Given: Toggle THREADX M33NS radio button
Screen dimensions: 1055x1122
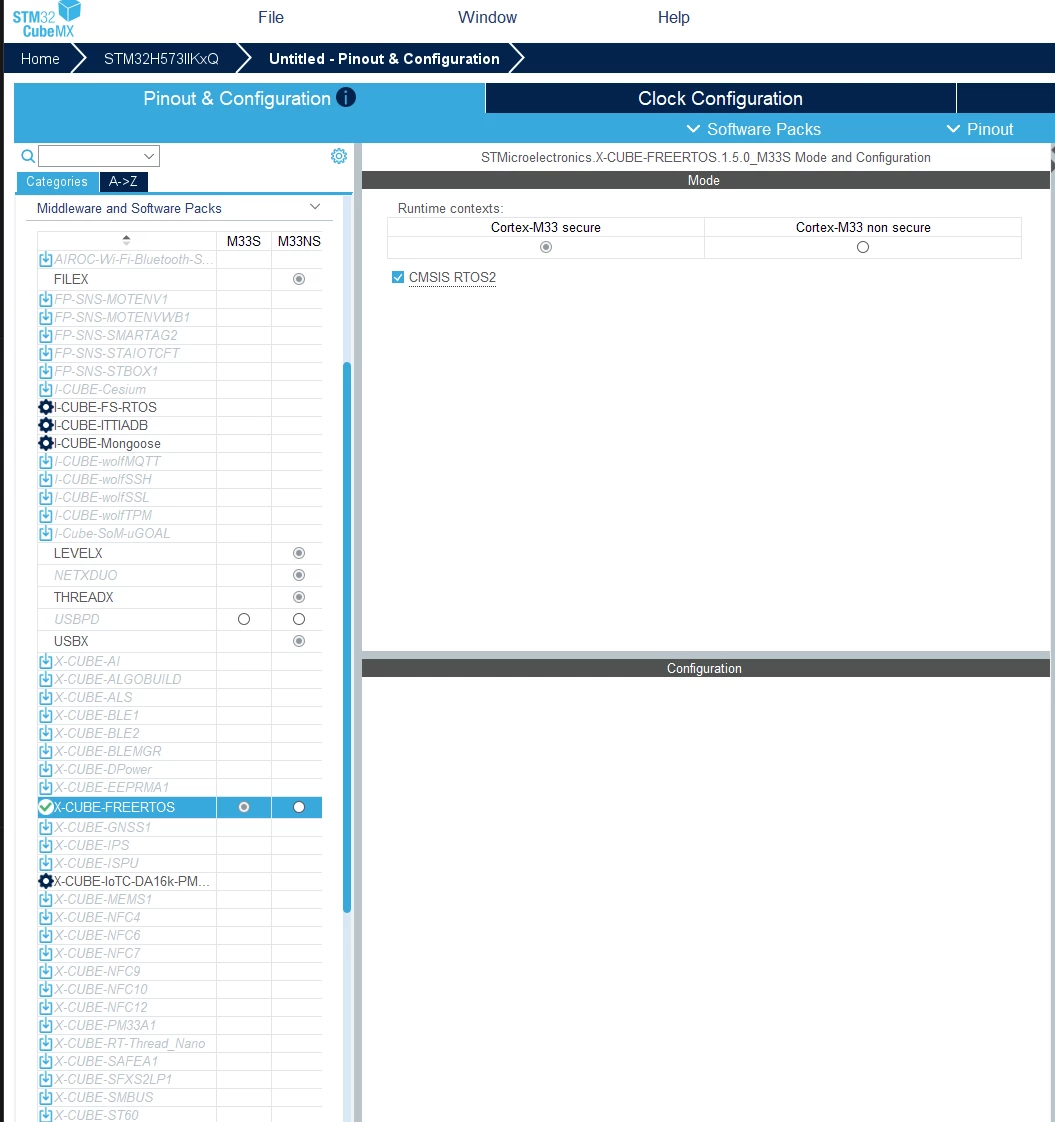Looking at the screenshot, I should point(299,597).
